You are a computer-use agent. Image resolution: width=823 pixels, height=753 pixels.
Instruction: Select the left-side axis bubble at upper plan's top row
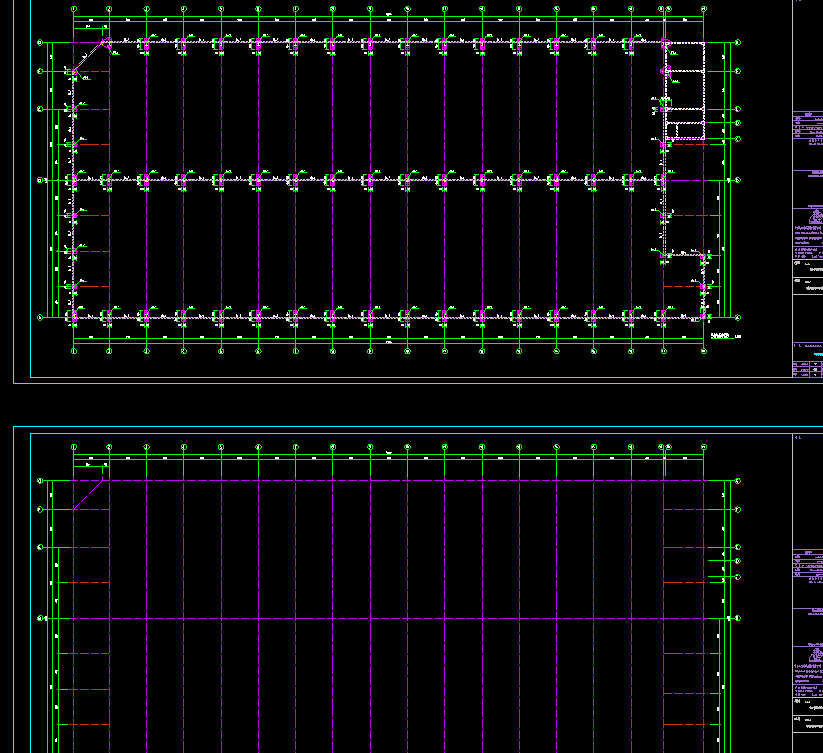point(40,43)
